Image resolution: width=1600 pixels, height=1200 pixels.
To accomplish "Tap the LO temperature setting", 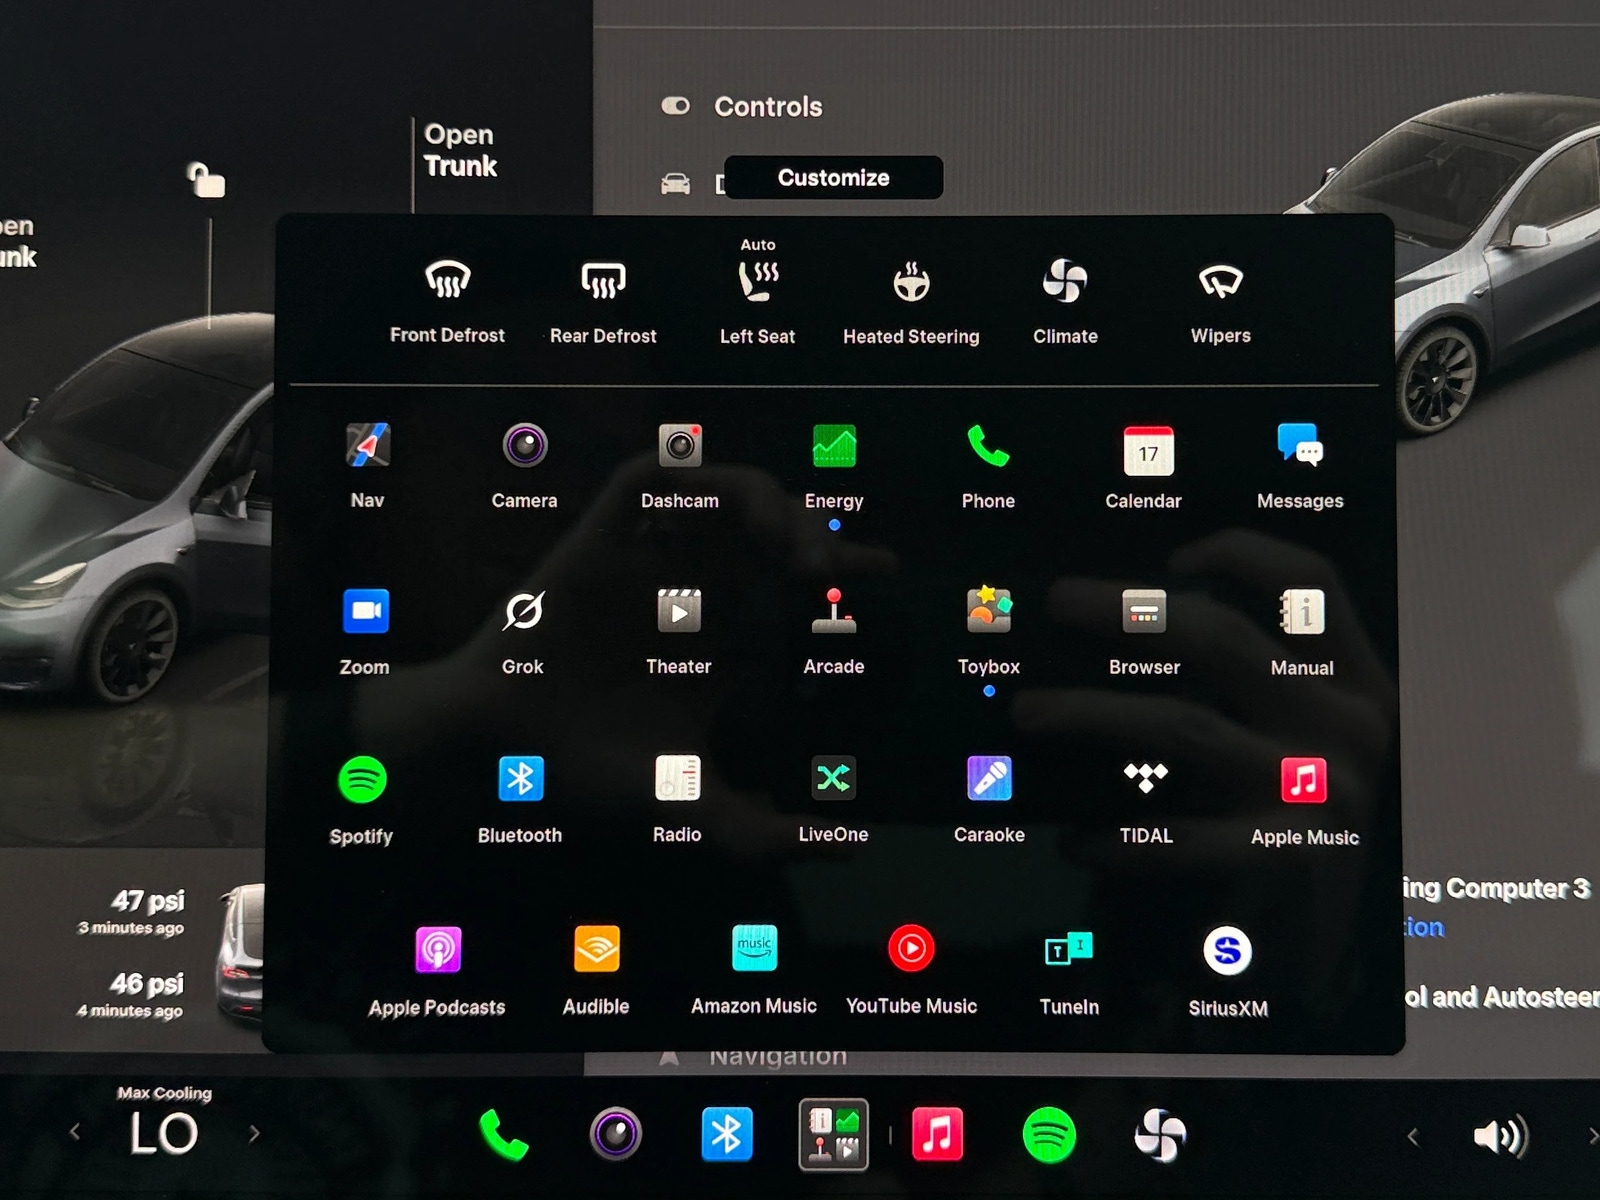I will click(164, 1134).
